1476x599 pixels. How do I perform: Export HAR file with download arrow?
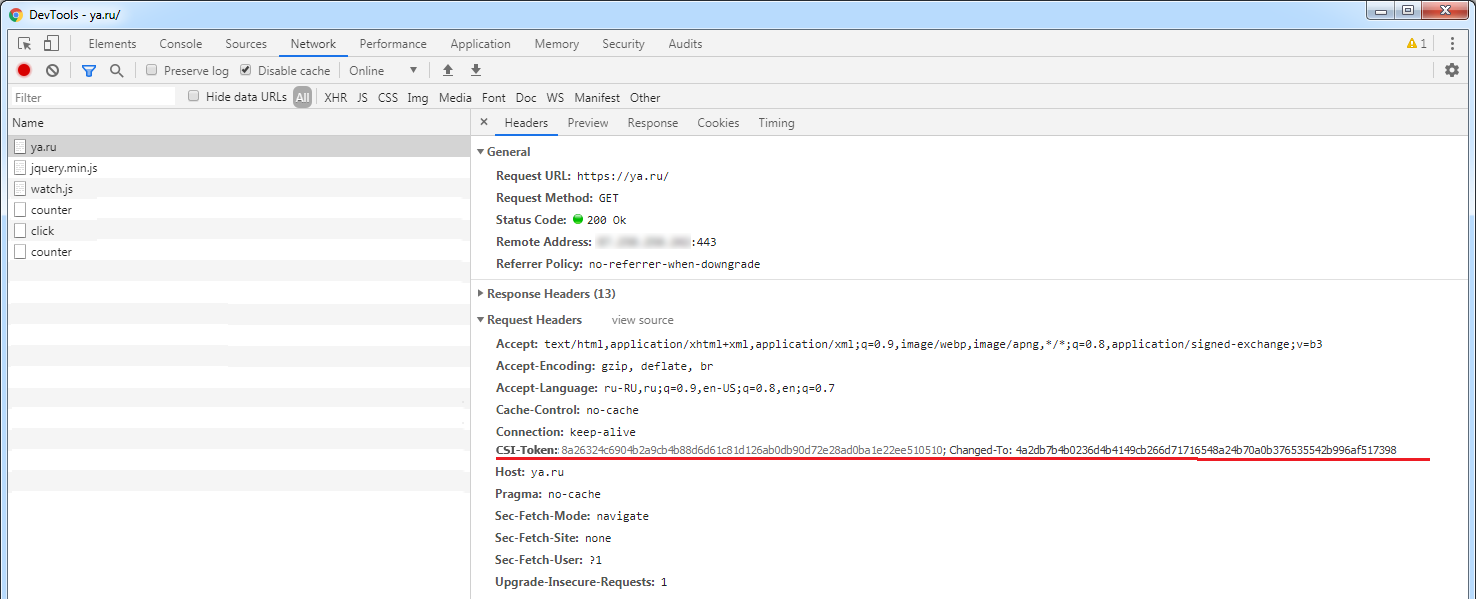pos(476,70)
